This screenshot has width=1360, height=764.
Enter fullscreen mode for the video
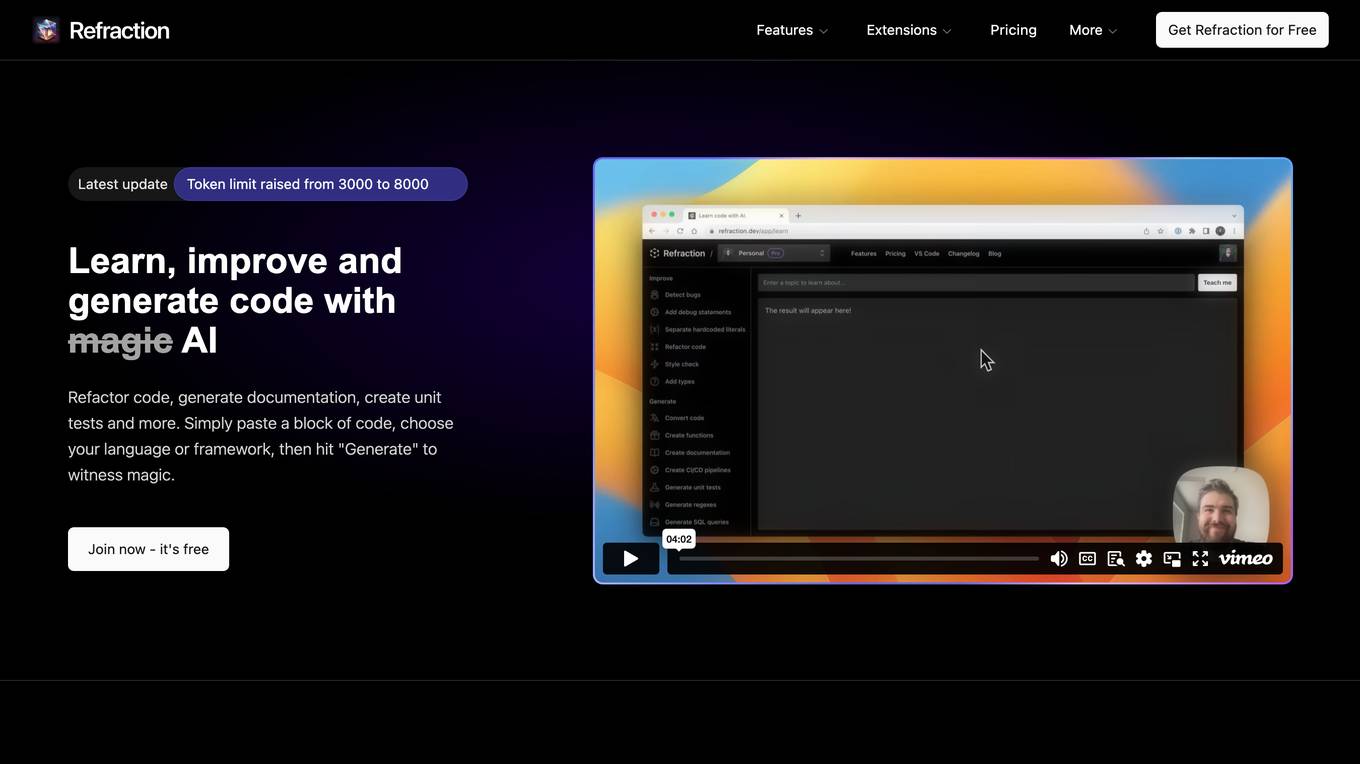click(1200, 559)
